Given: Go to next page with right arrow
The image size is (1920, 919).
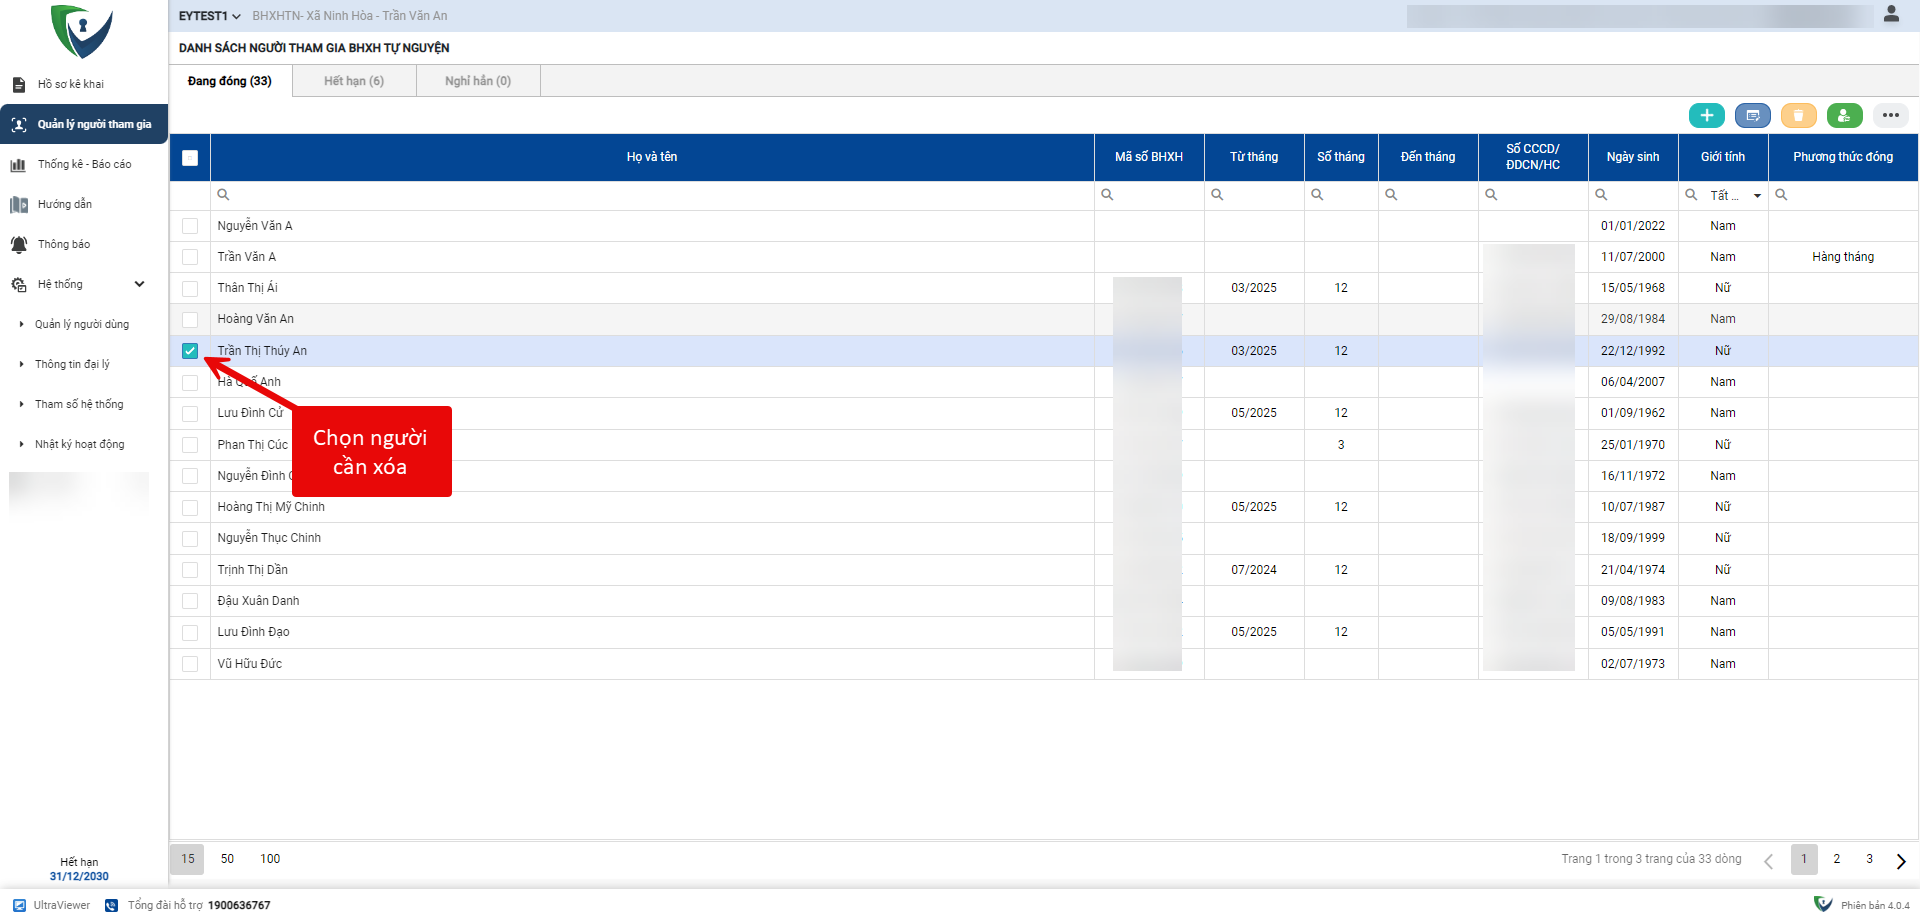Looking at the screenshot, I should [x=1900, y=860].
